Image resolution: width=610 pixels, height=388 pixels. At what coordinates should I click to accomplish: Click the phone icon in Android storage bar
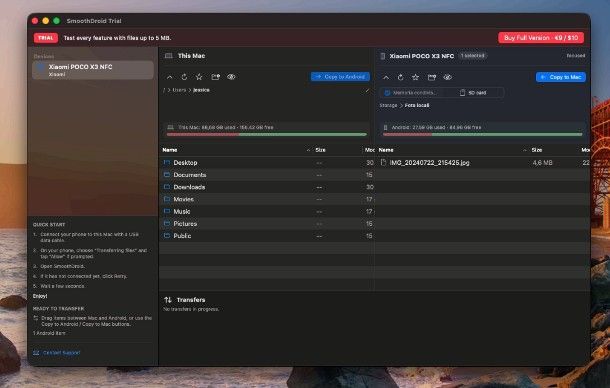pos(386,127)
